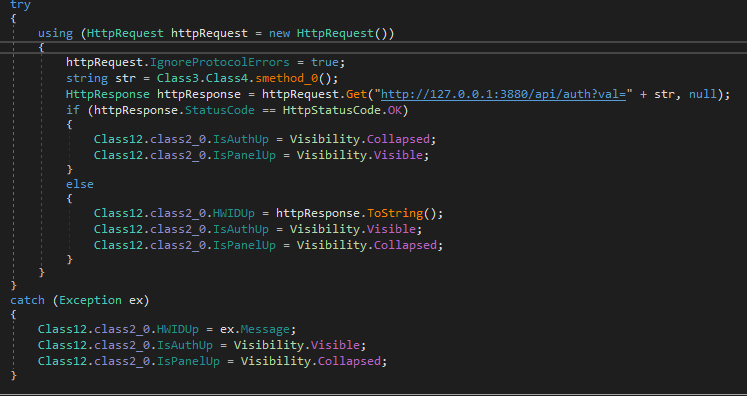This screenshot has width=747, height=396.
Task: Click the Exception type name
Action: pyautogui.click(x=90, y=300)
